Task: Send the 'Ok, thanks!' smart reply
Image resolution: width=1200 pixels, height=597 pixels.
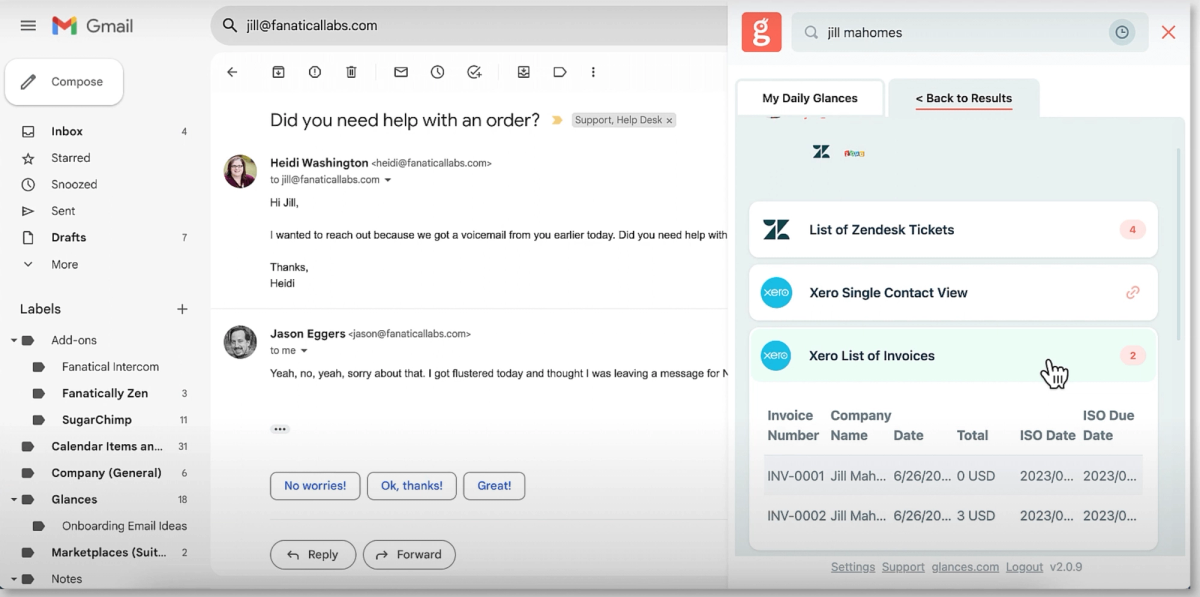Action: pyautogui.click(x=412, y=486)
